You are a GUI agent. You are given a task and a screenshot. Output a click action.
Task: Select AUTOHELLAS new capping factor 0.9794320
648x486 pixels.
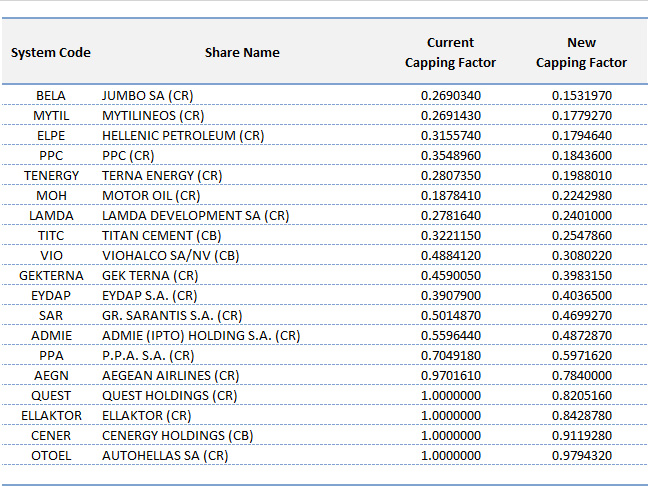581,456
